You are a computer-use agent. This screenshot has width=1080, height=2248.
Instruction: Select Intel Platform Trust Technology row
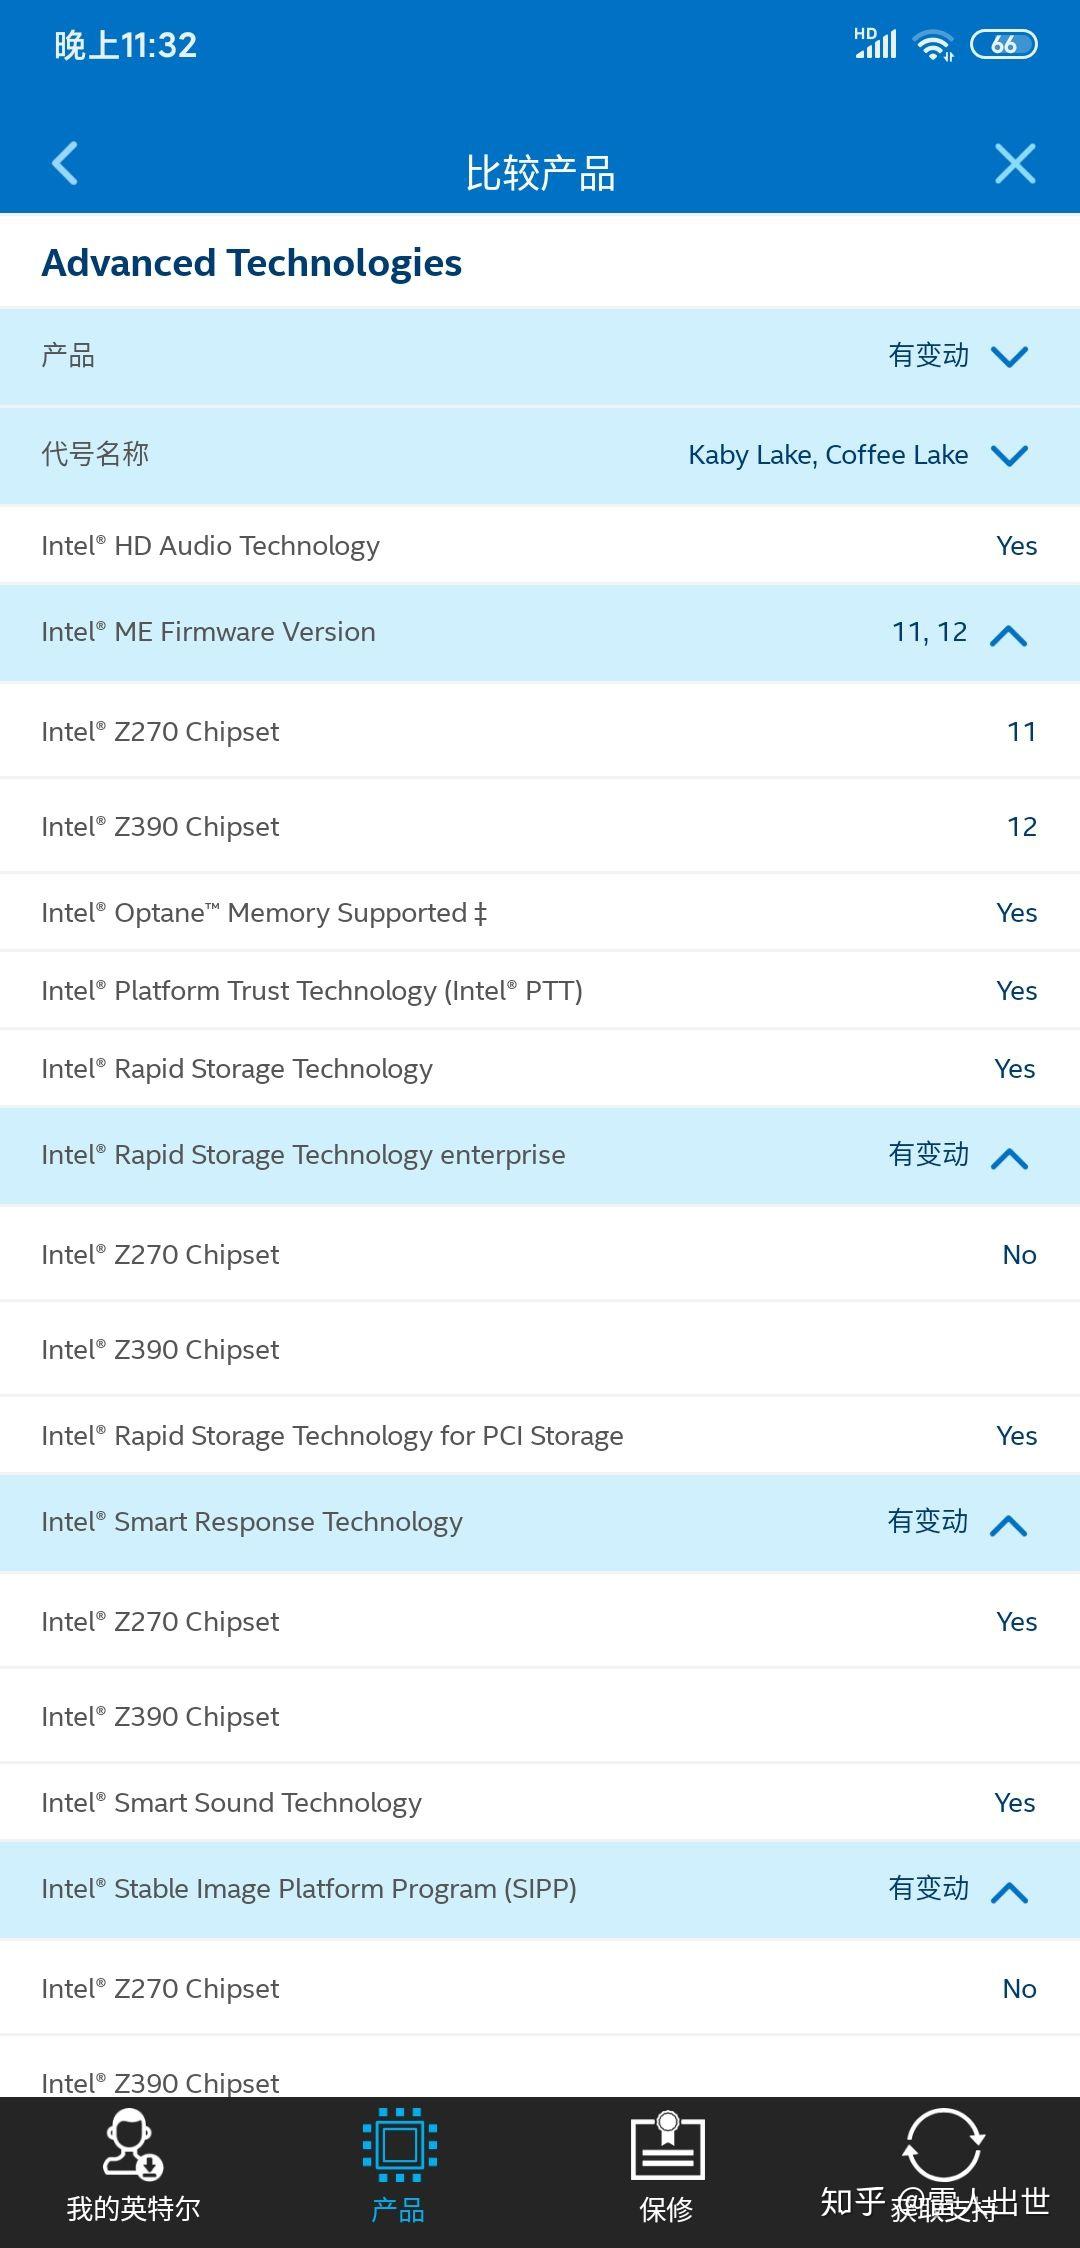click(540, 991)
